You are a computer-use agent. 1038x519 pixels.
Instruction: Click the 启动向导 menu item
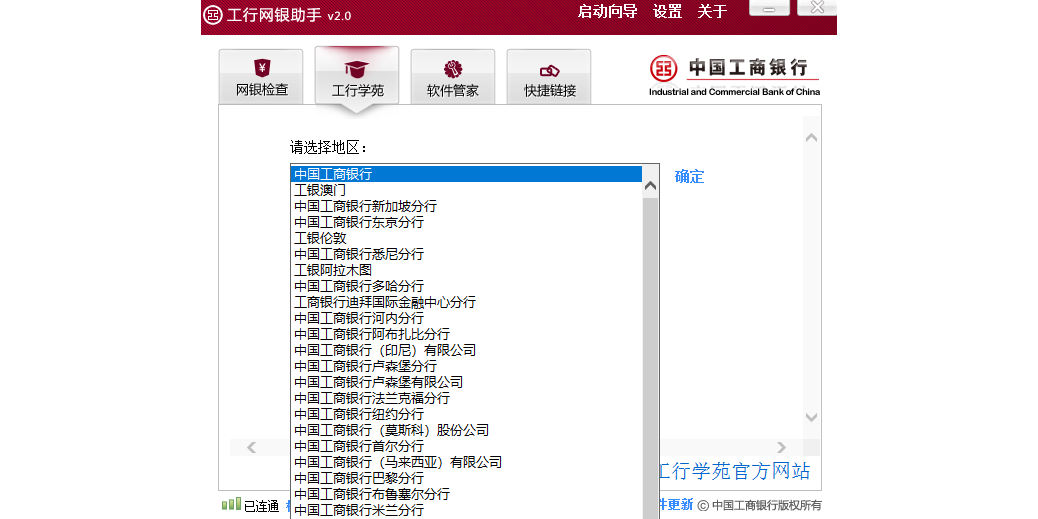[x=607, y=11]
